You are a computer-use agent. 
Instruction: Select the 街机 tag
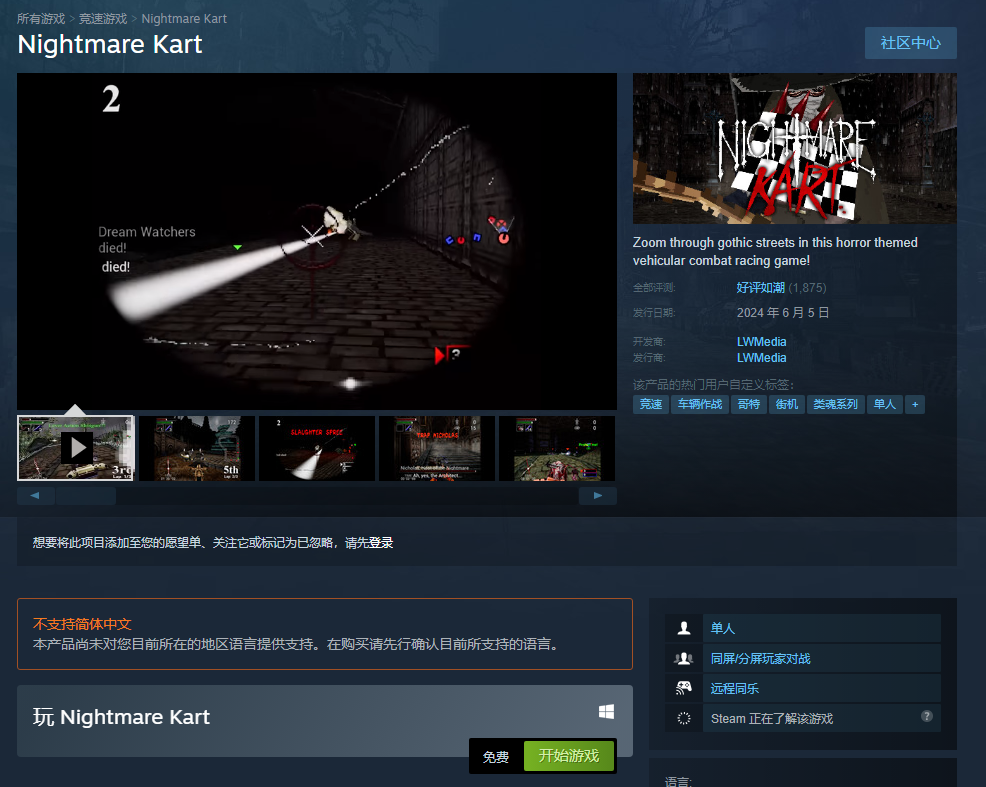point(787,404)
